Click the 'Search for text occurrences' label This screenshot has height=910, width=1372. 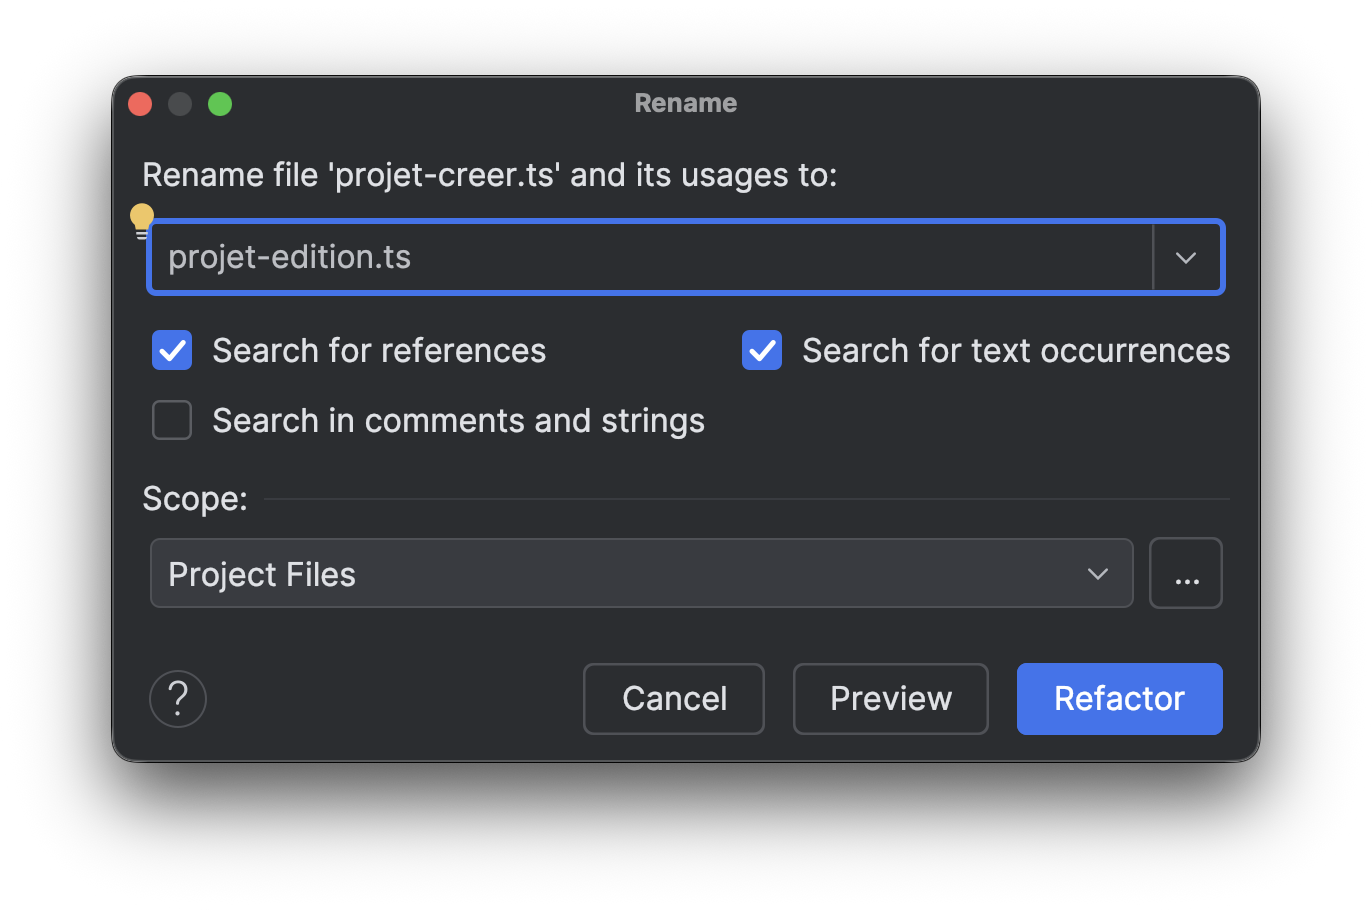[1015, 351]
